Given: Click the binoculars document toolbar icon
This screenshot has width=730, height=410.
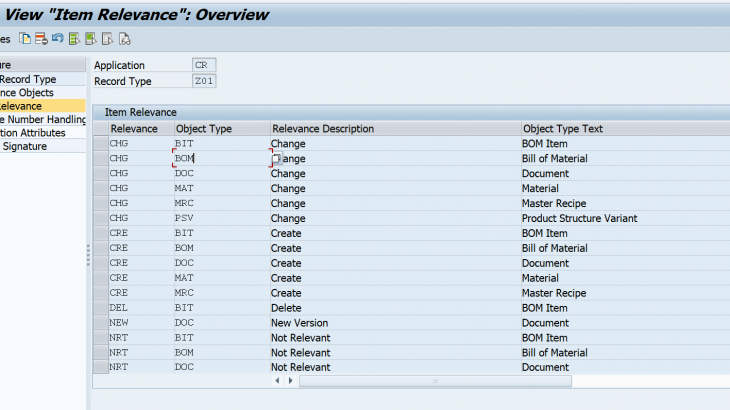Looking at the screenshot, I should point(124,39).
